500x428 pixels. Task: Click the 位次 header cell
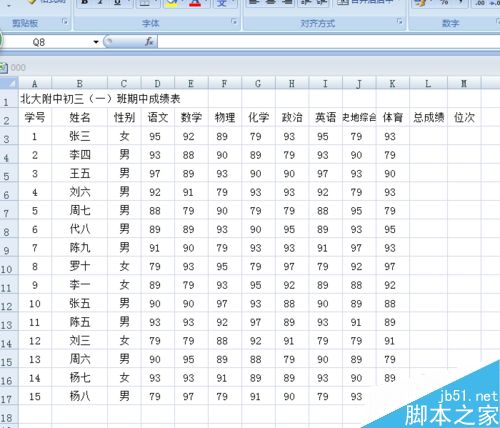point(464,117)
